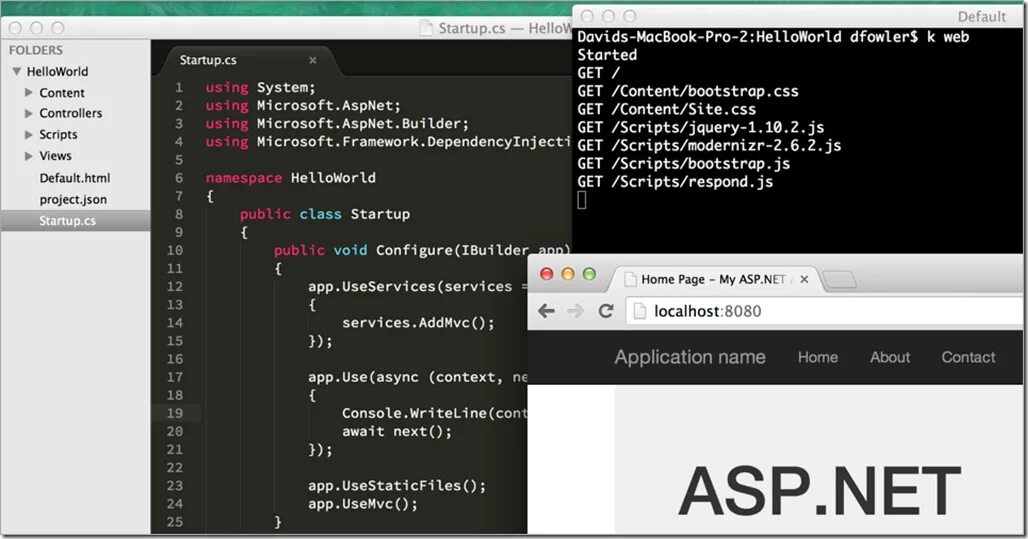Close the Startup.cs editor tab

313,60
